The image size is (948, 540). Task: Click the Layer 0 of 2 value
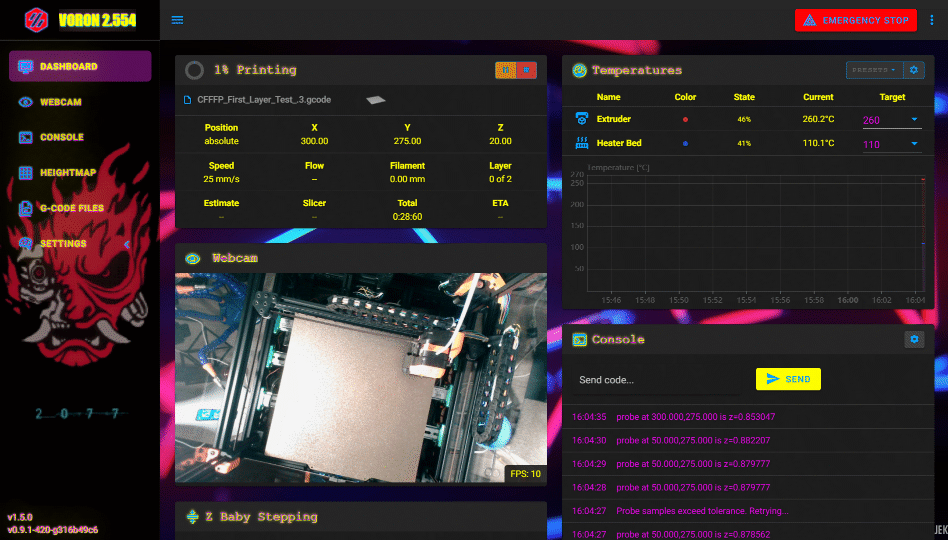(x=501, y=179)
